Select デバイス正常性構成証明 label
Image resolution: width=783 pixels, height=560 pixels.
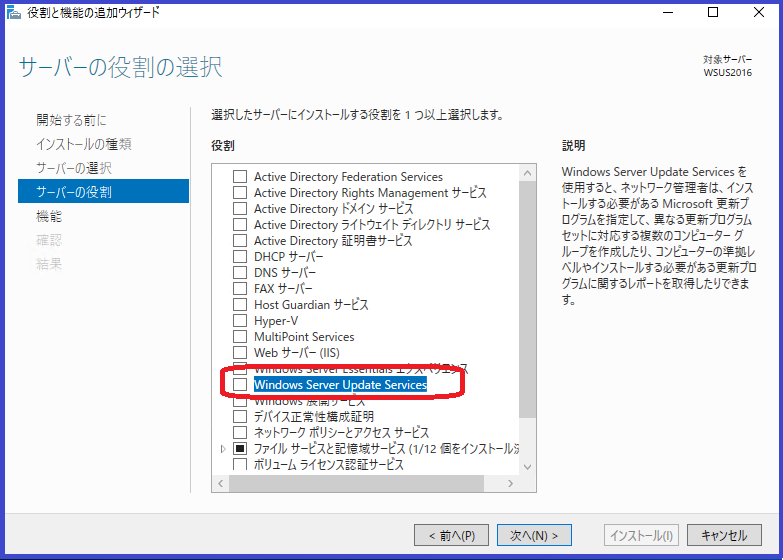314,417
